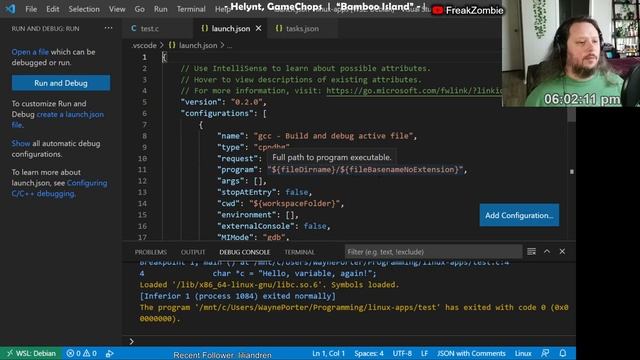The height and width of the screenshot is (360, 640).
Task: Switch to the Problems panel tab
Action: tap(151, 252)
